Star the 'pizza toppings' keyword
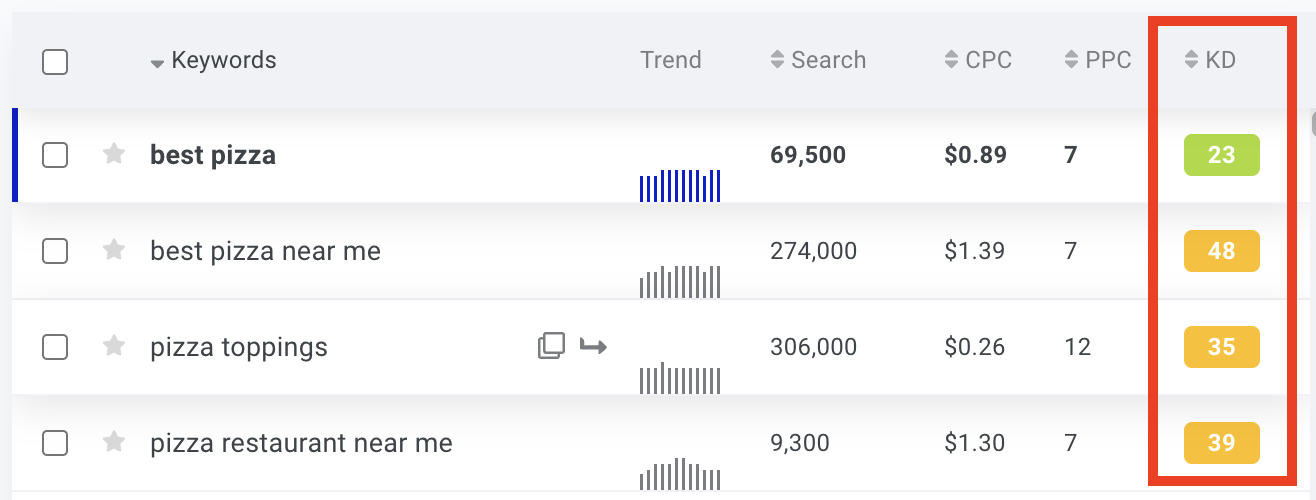This screenshot has width=1316, height=500. pos(114,346)
